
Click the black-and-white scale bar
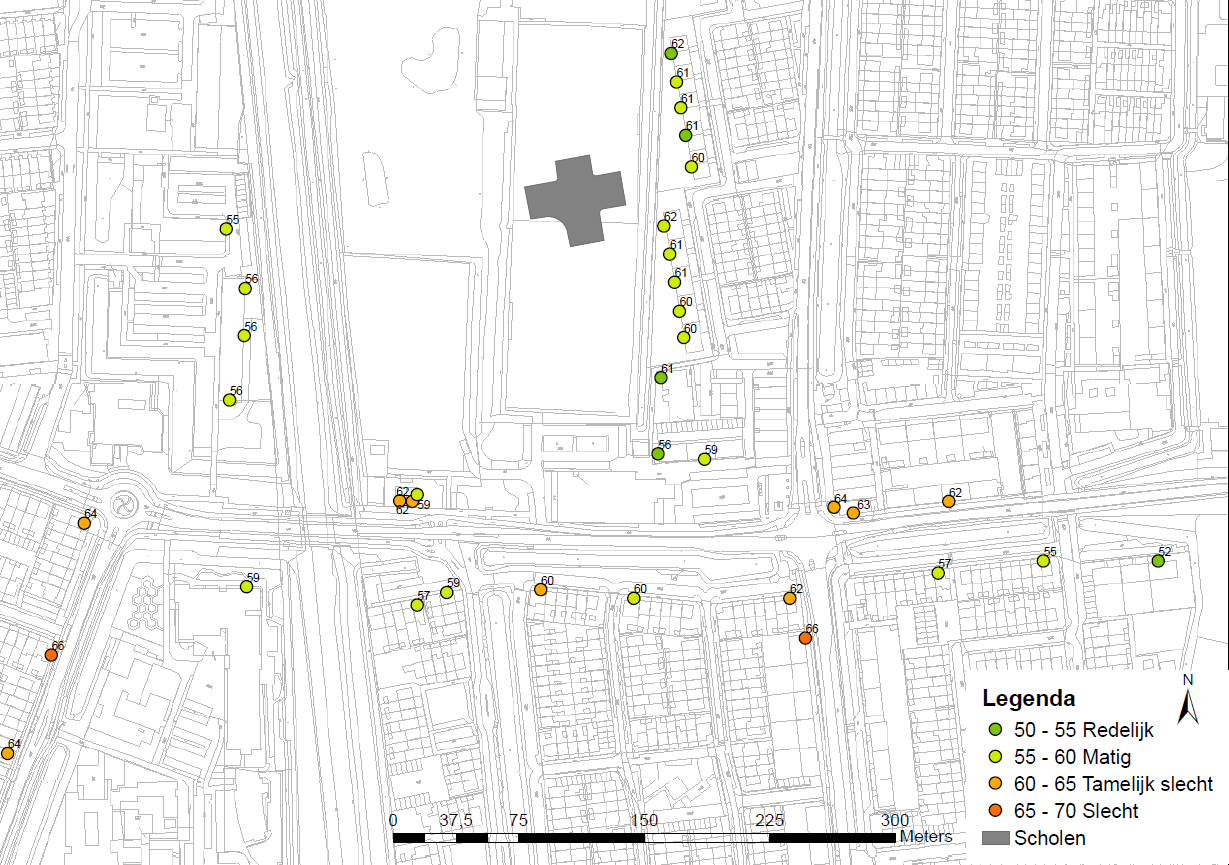coord(645,836)
